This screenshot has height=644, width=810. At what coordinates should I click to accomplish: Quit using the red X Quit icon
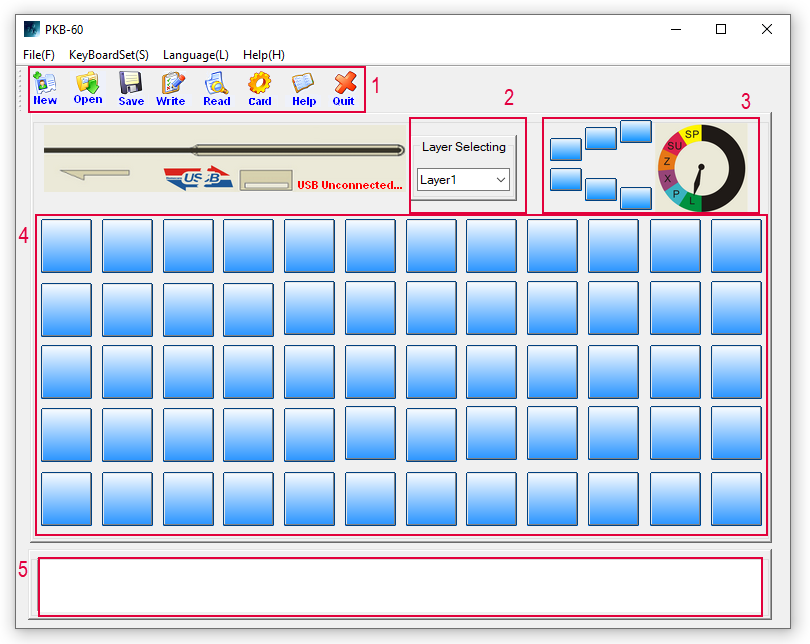tap(344, 88)
